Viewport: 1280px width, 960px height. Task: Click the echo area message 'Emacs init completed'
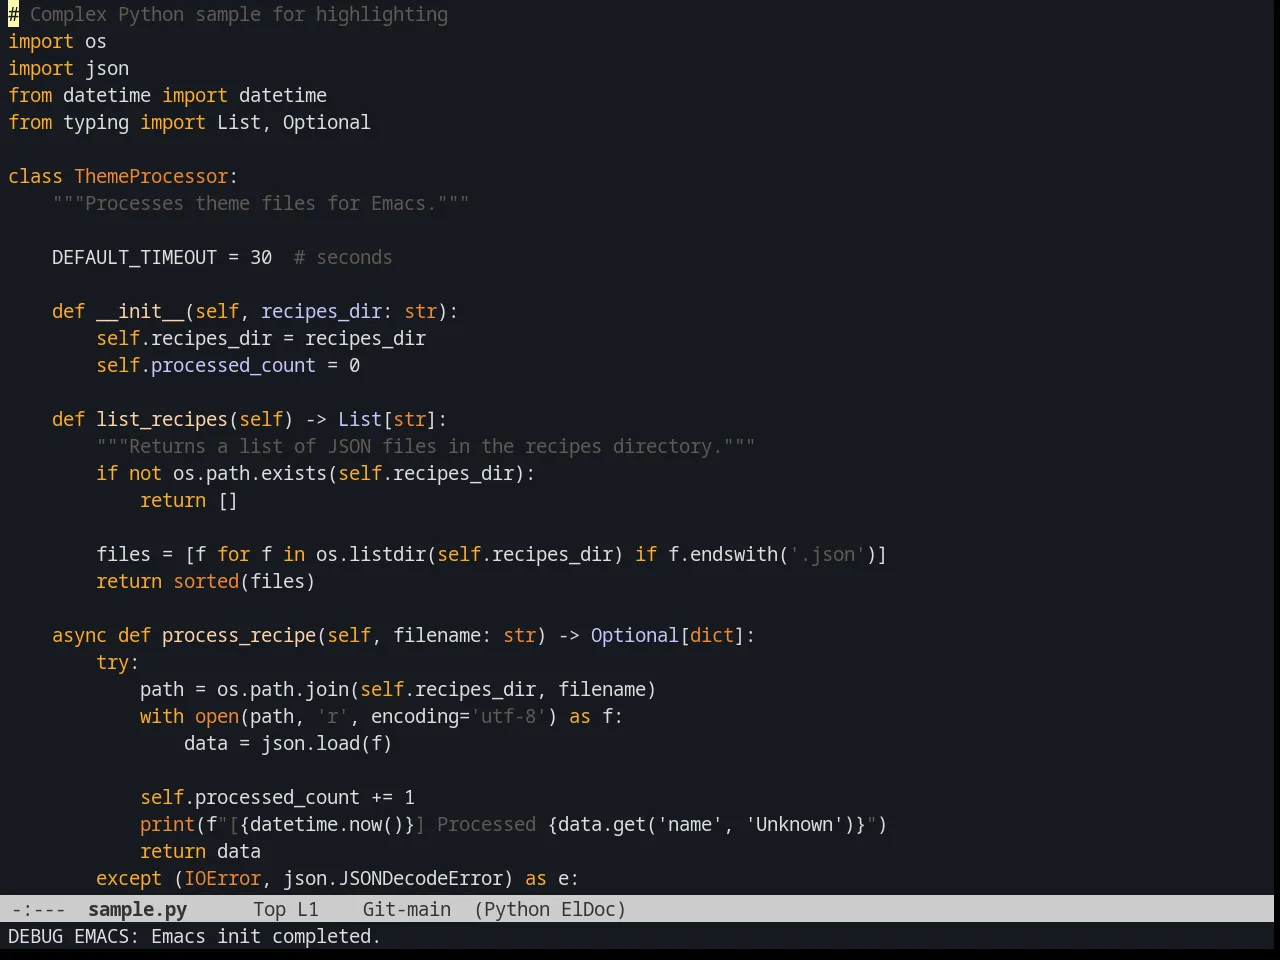(x=266, y=936)
